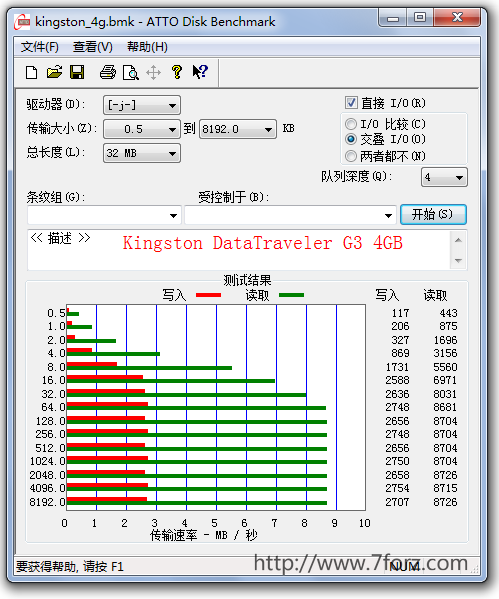Image resolution: width=499 pixels, height=599 pixels.
Task: Click description box scrollbar down arrow
Action: pyautogui.click(x=458, y=261)
